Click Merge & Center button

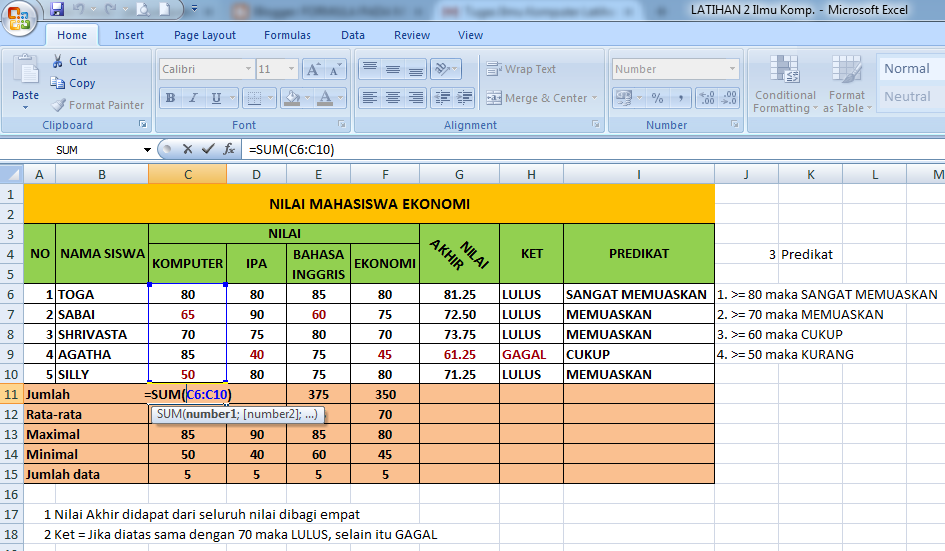[x=536, y=98]
